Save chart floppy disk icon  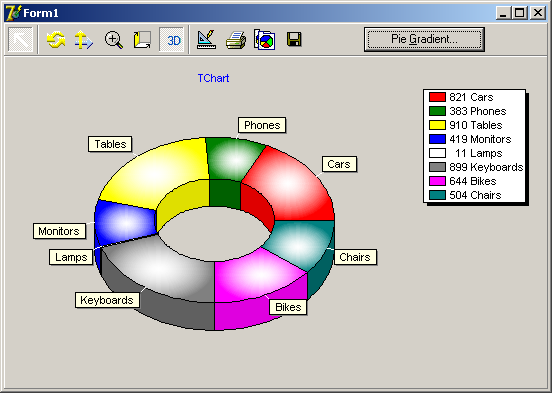[294, 39]
